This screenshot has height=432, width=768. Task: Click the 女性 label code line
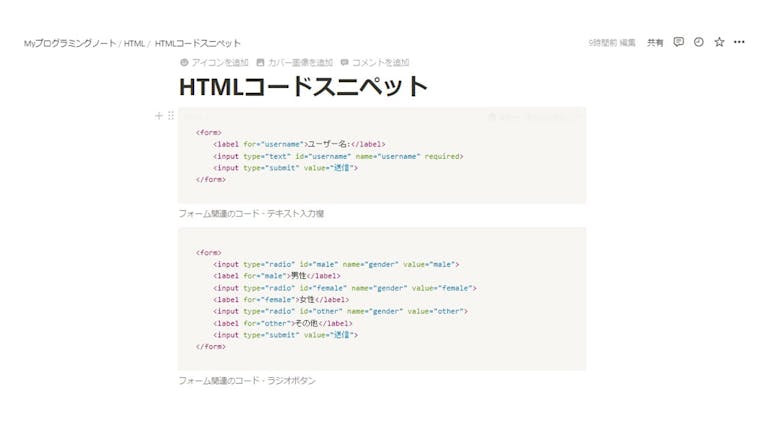(x=281, y=300)
